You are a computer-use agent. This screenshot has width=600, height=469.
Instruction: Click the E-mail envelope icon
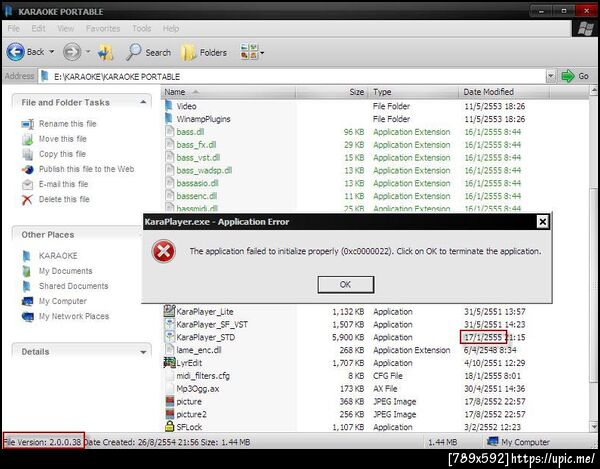coord(27,185)
